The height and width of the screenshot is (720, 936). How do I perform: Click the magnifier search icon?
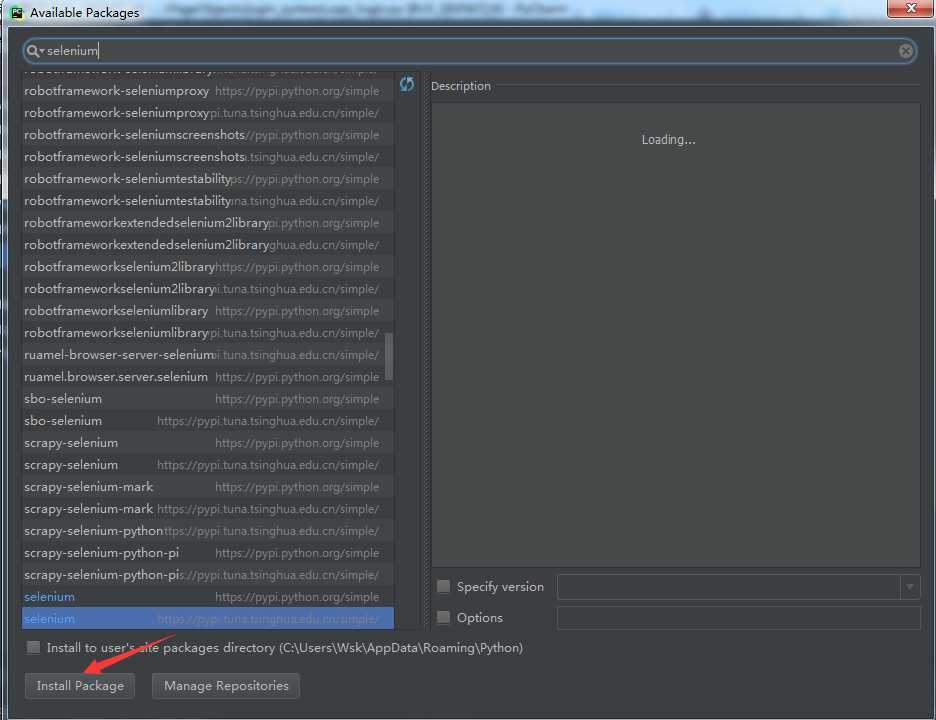pos(32,51)
